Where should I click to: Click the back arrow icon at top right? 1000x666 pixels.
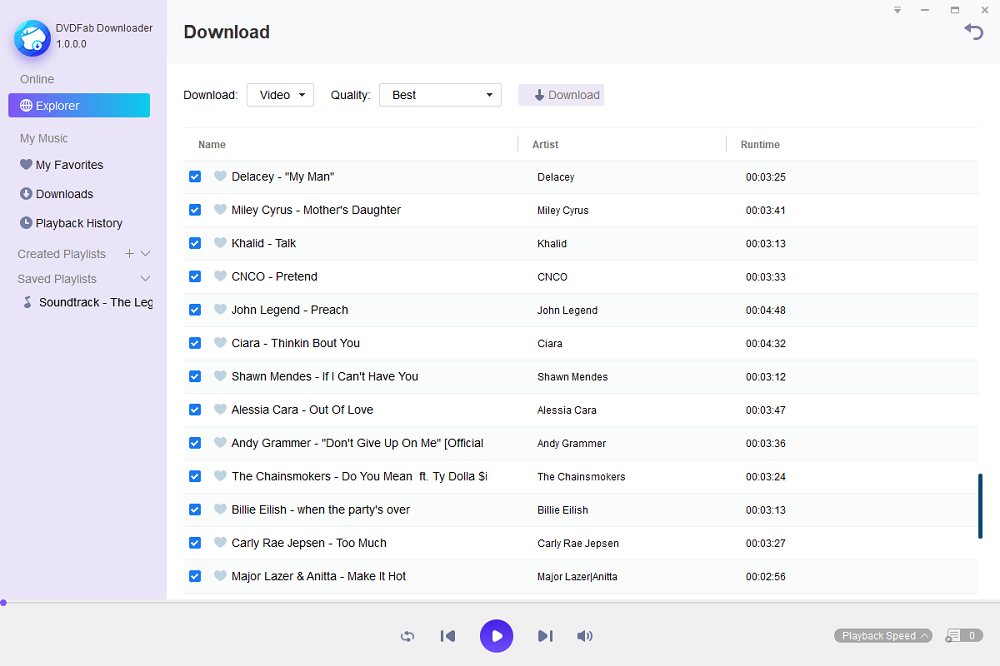(x=973, y=31)
